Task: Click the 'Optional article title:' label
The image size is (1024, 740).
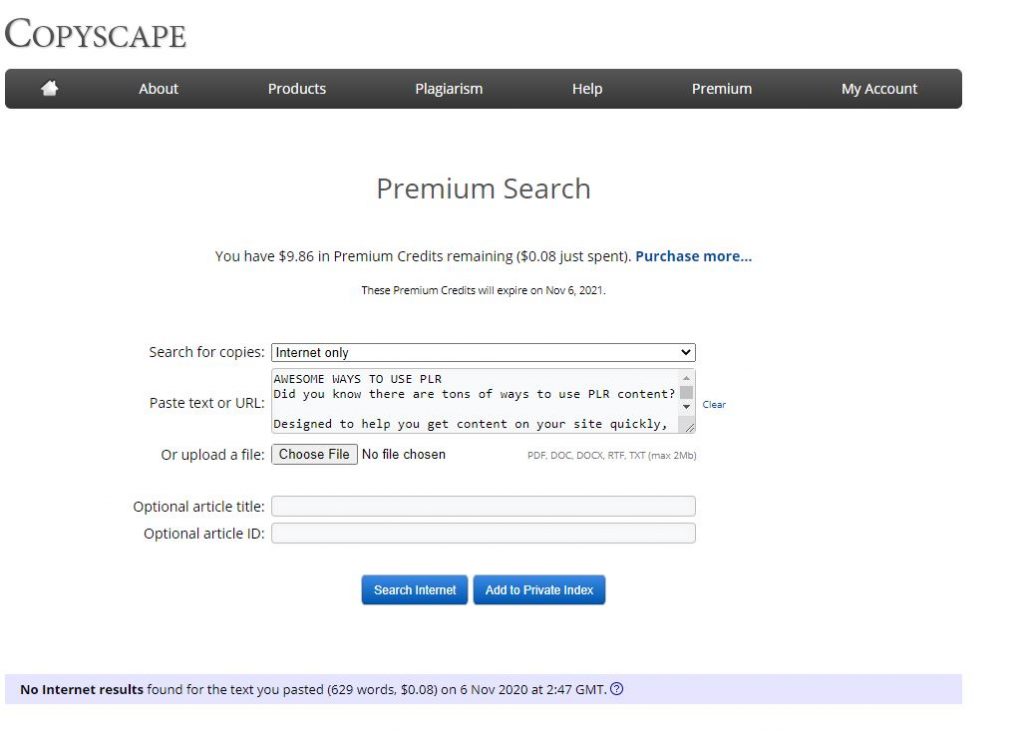Action: pyautogui.click(x=199, y=506)
